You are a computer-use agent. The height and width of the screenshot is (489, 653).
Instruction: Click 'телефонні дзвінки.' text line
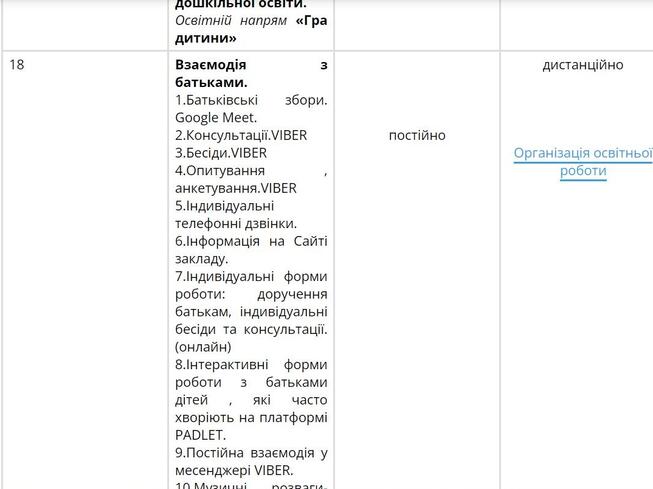[x=236, y=224]
